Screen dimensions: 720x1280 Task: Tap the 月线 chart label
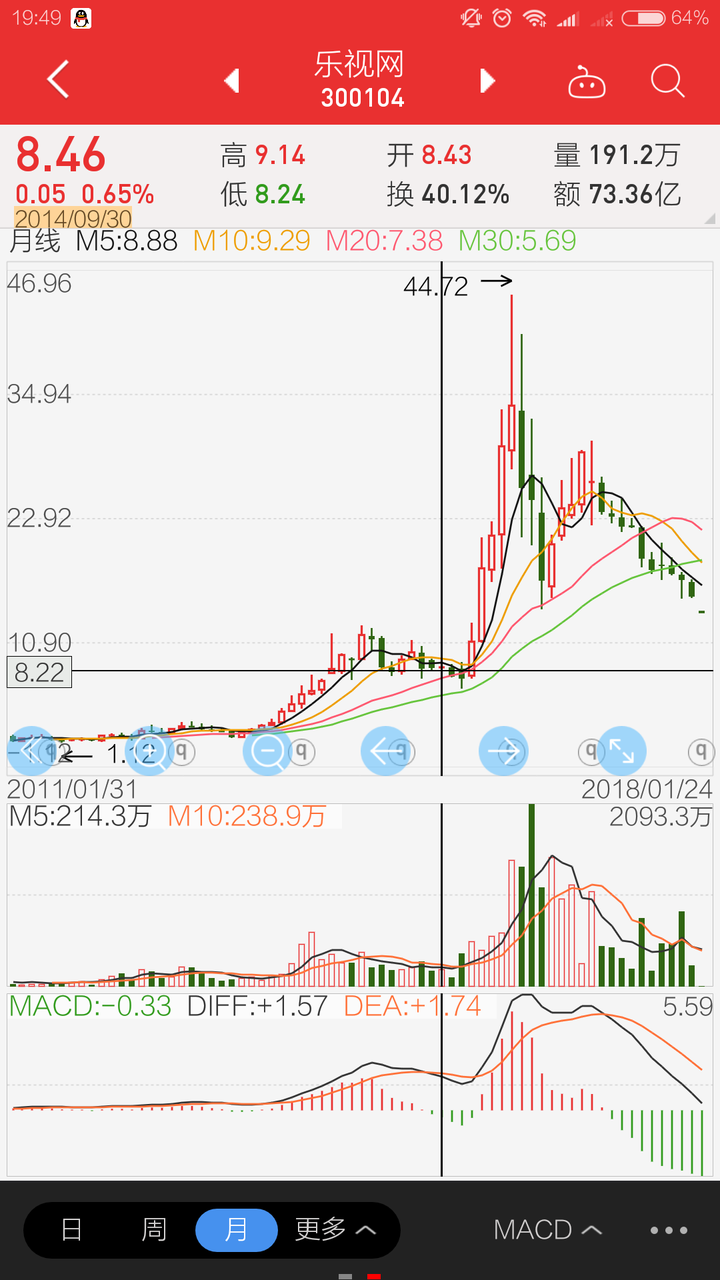coord(35,241)
